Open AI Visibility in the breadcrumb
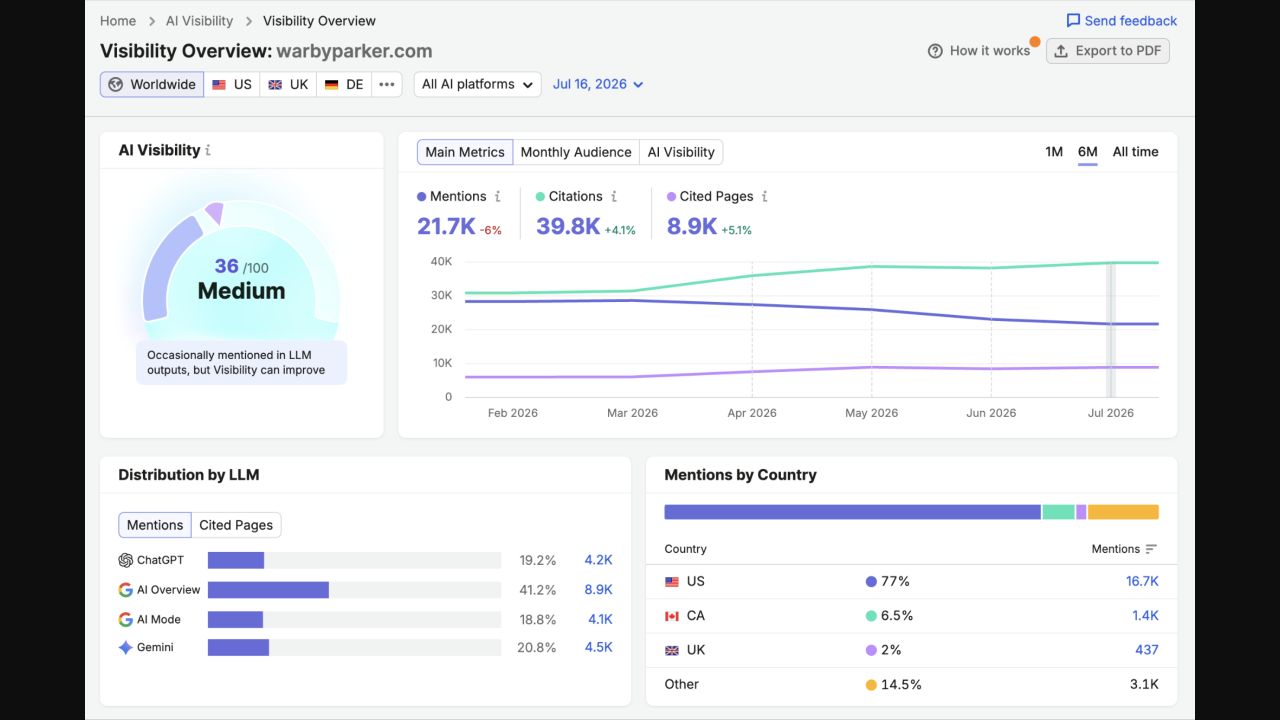The width and height of the screenshot is (1280, 720). tap(199, 20)
